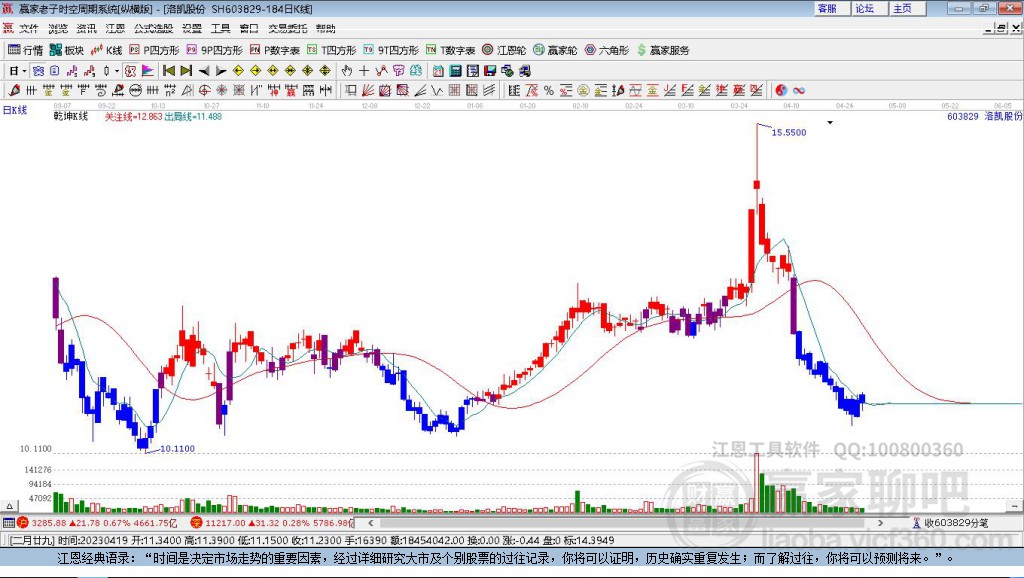Select the percent (%) retracement tool
The image size is (1024, 578).
[549, 90]
